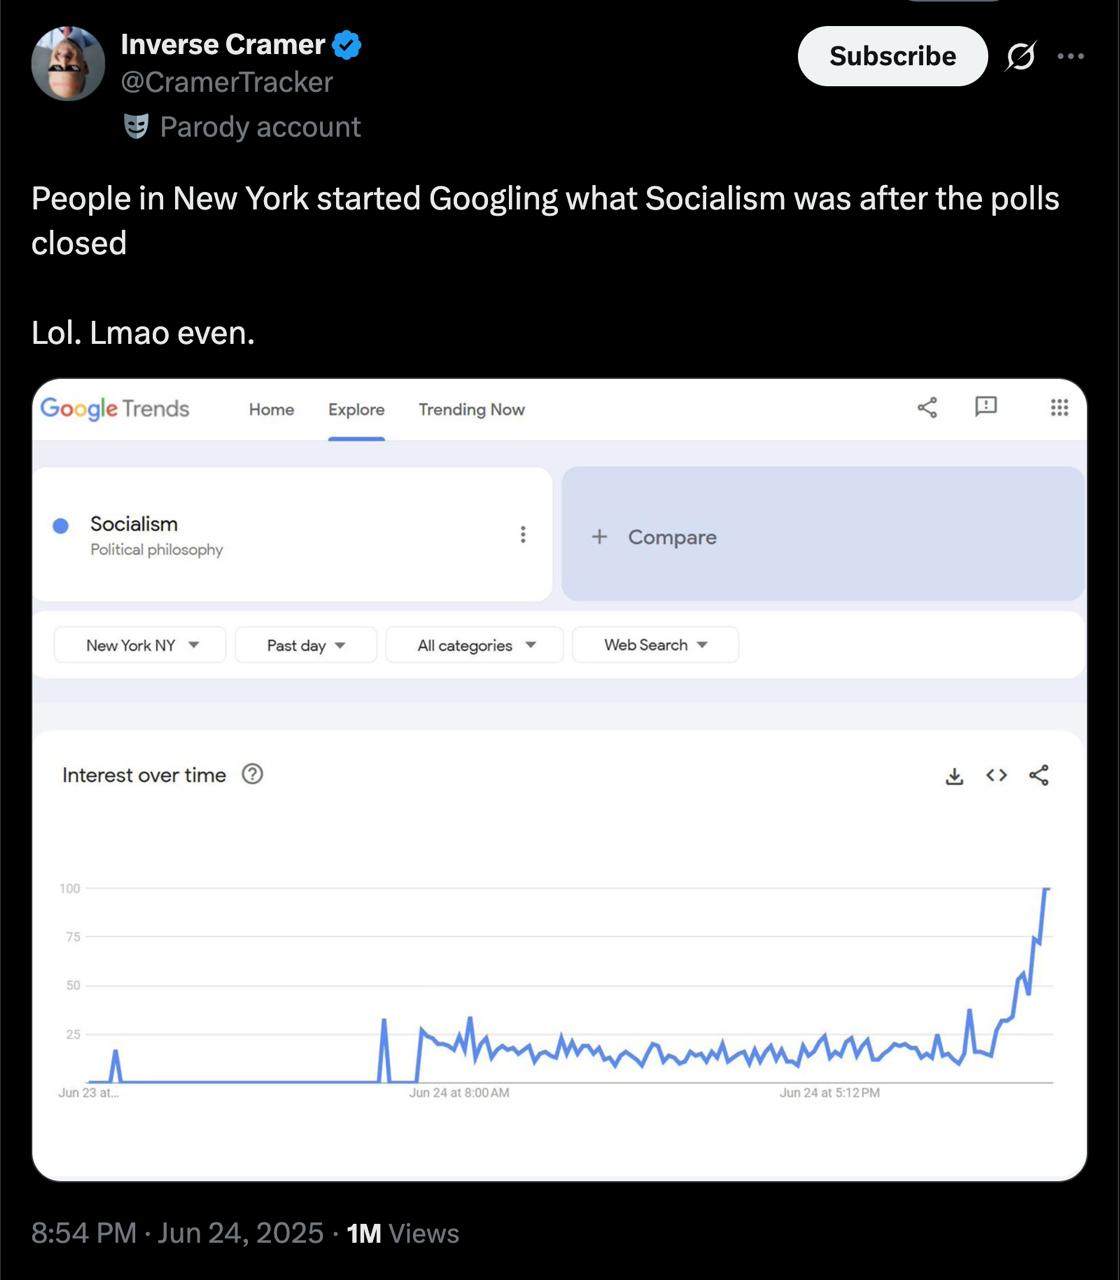Viewport: 1120px width, 1280px height.
Task: Open Socialism term three-dot menu
Action: coord(522,535)
